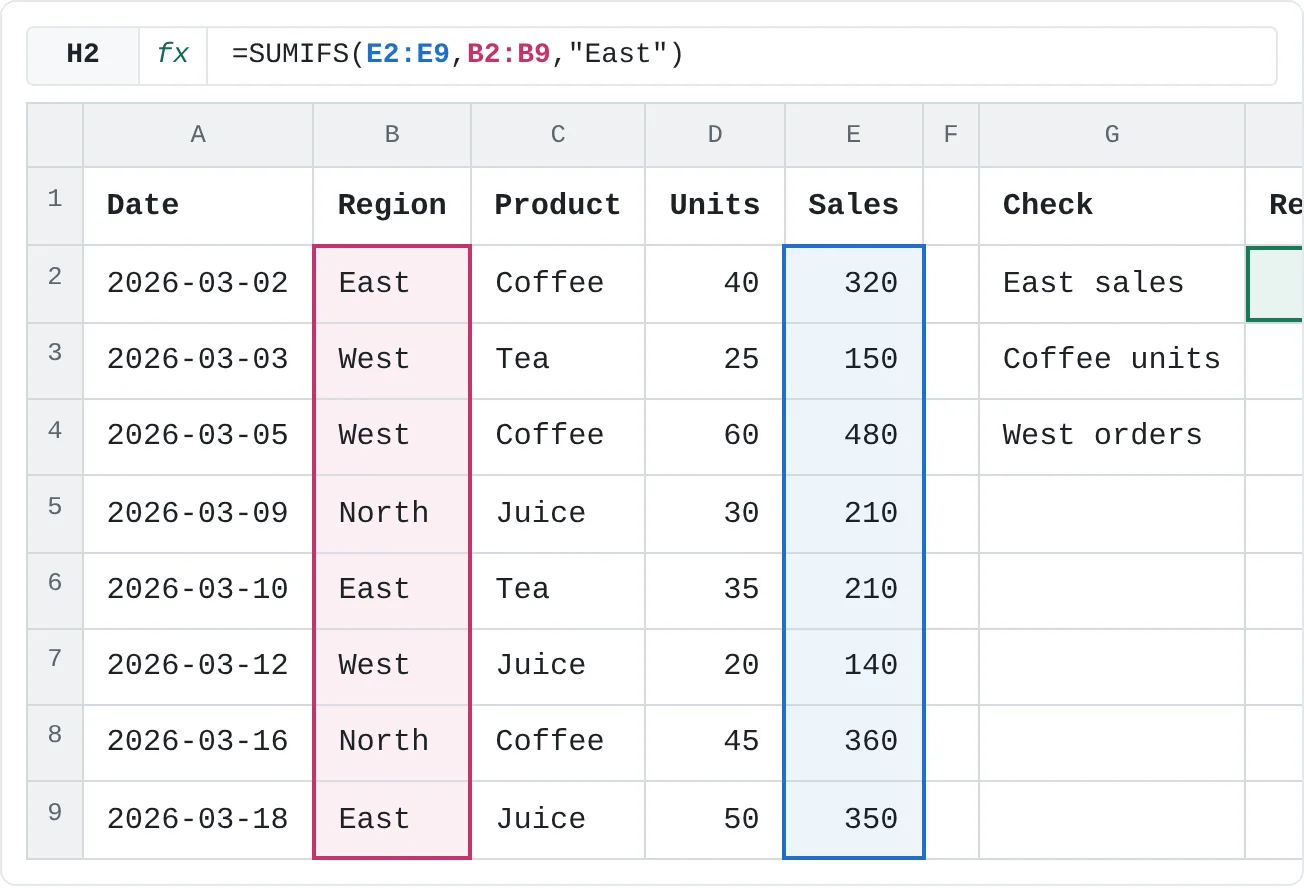Click the date 2026-03-02

coord(198,284)
